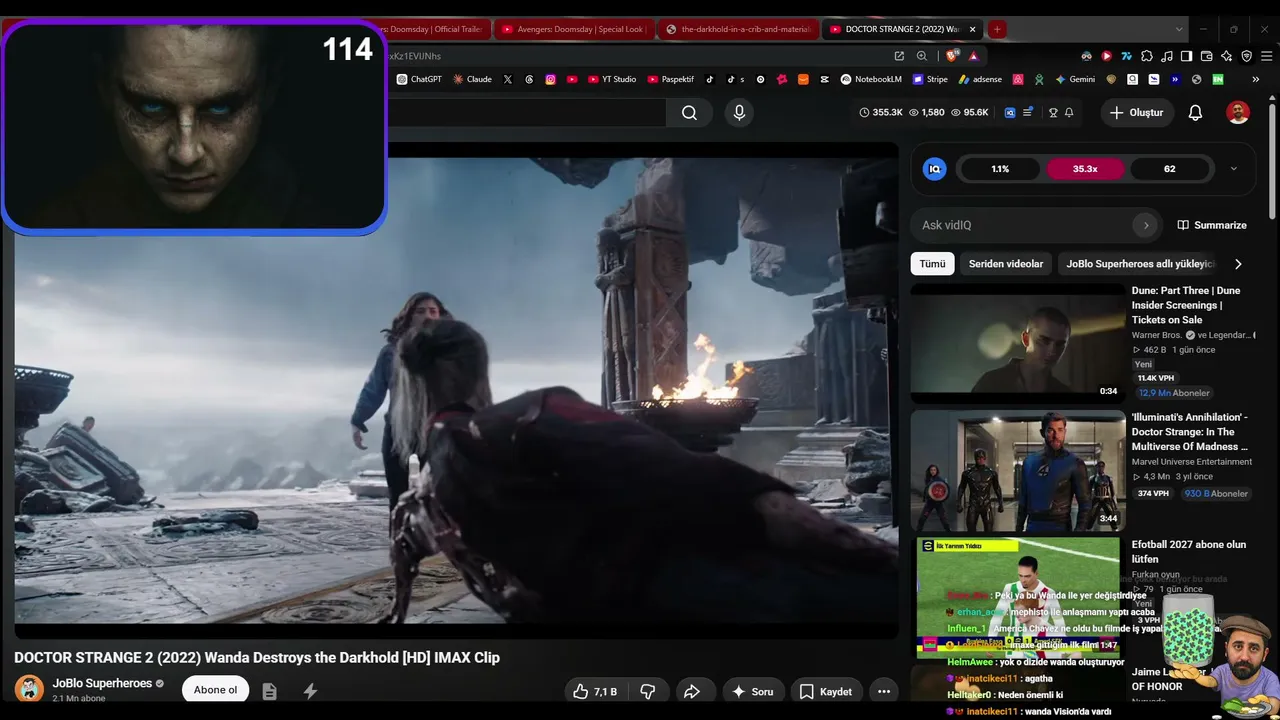Open the browser hamburger menu
Screen dimensions: 1280x720
tap(1266, 56)
